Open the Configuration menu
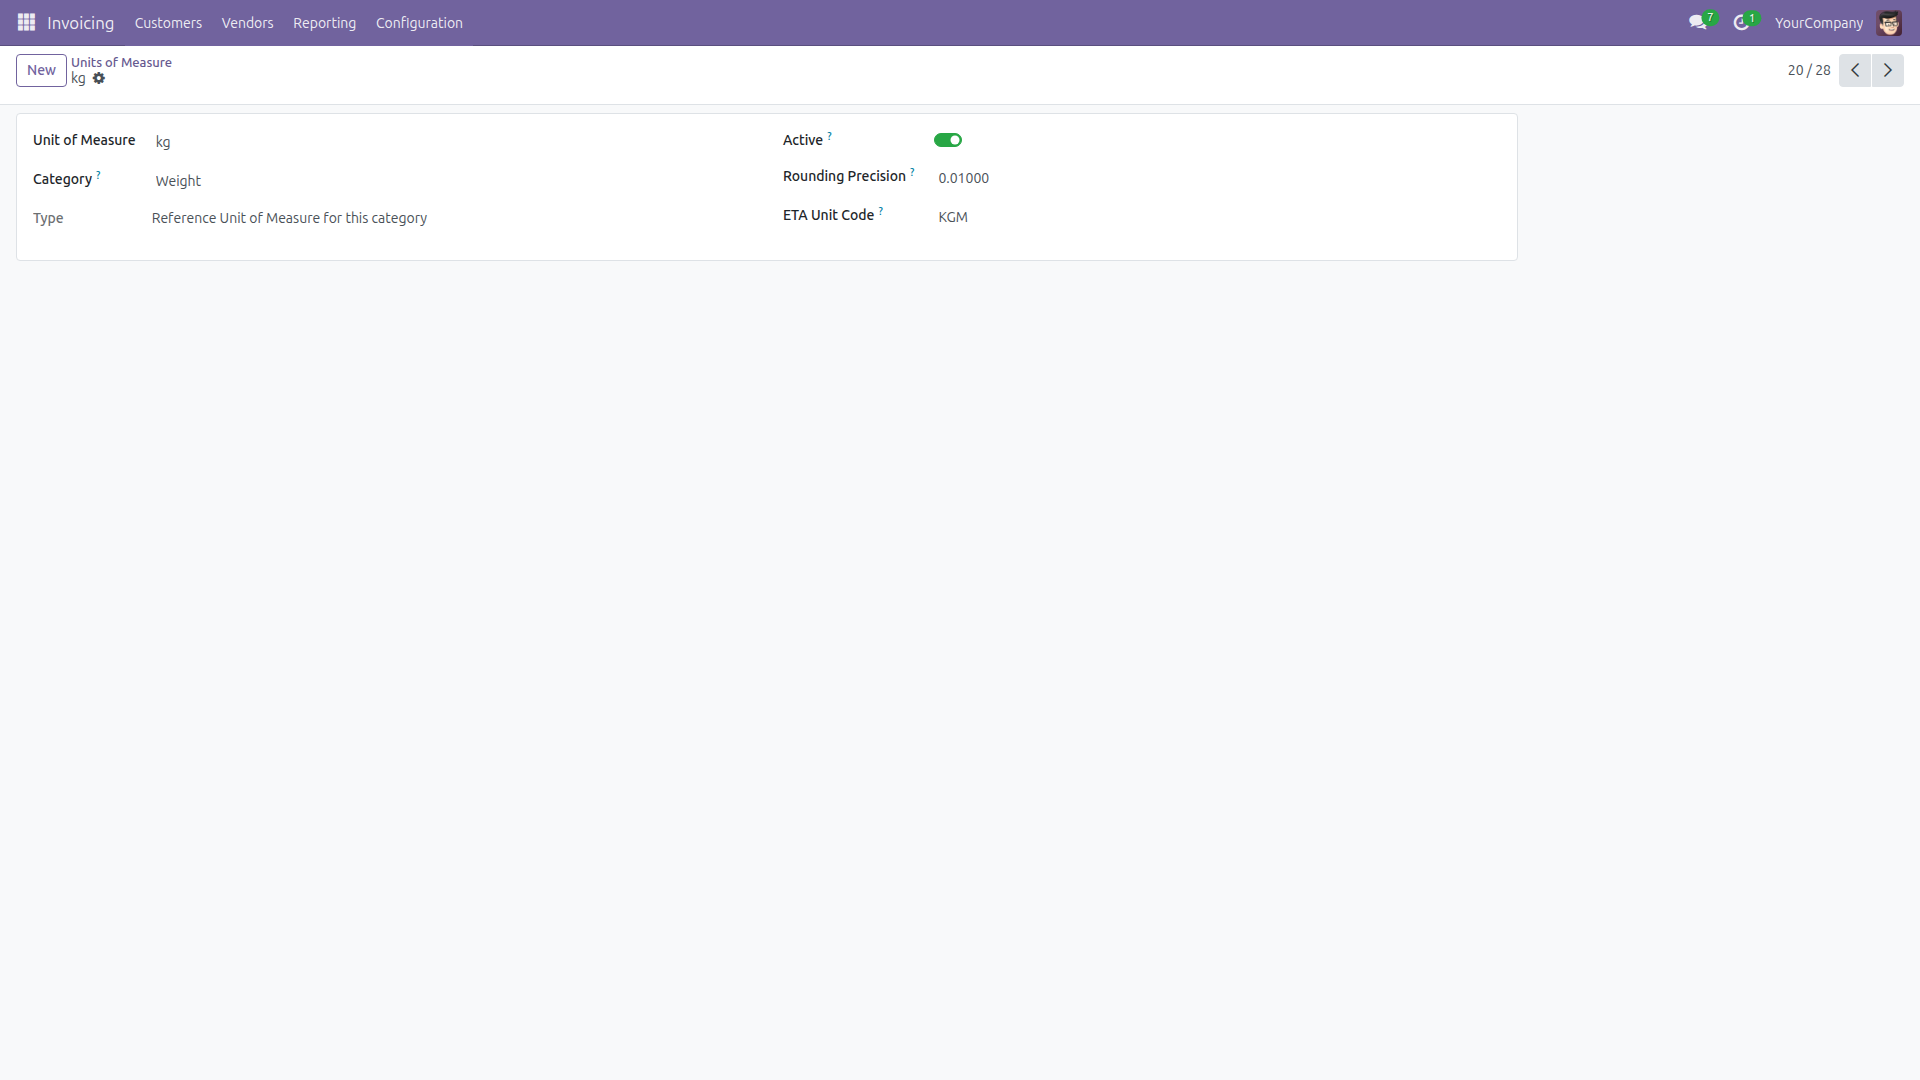The image size is (1920, 1080). tap(419, 23)
